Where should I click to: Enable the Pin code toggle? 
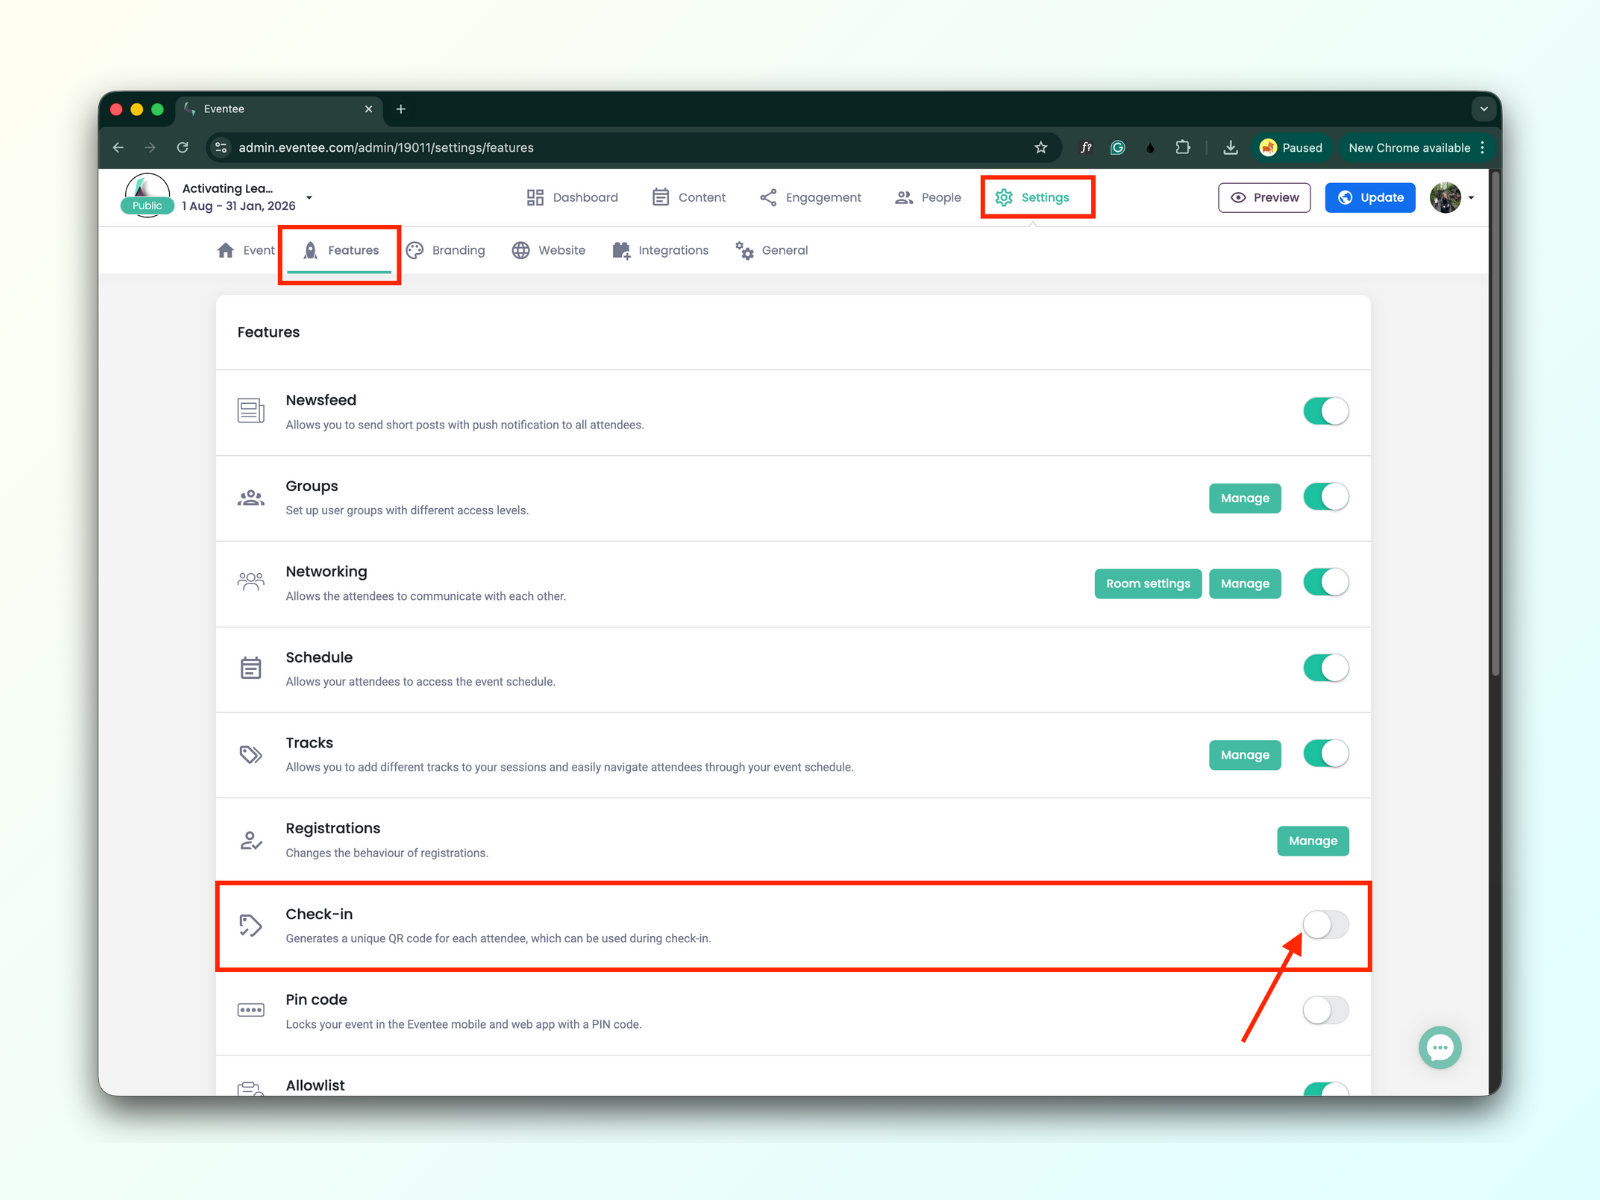coord(1326,1010)
